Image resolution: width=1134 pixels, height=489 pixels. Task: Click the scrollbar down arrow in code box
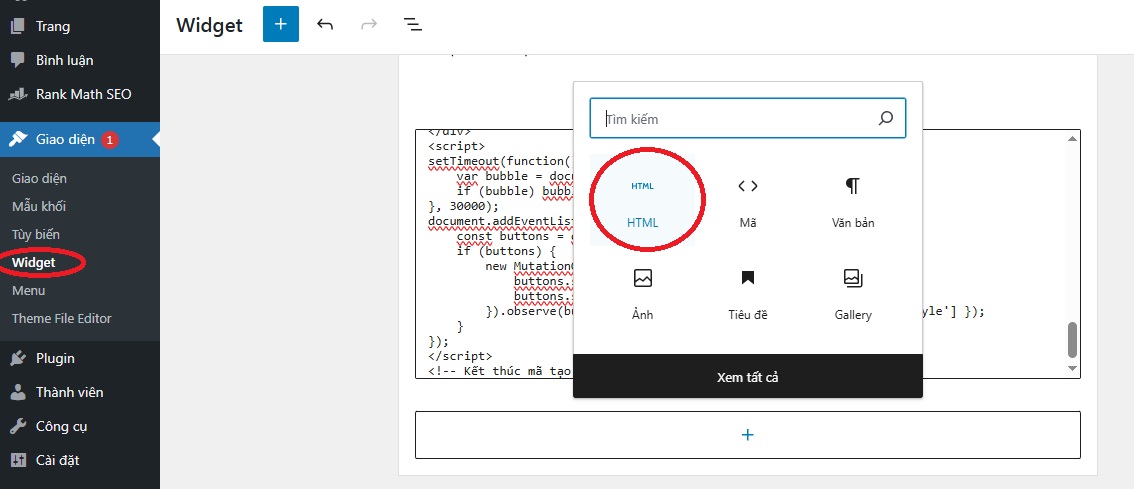click(1073, 369)
